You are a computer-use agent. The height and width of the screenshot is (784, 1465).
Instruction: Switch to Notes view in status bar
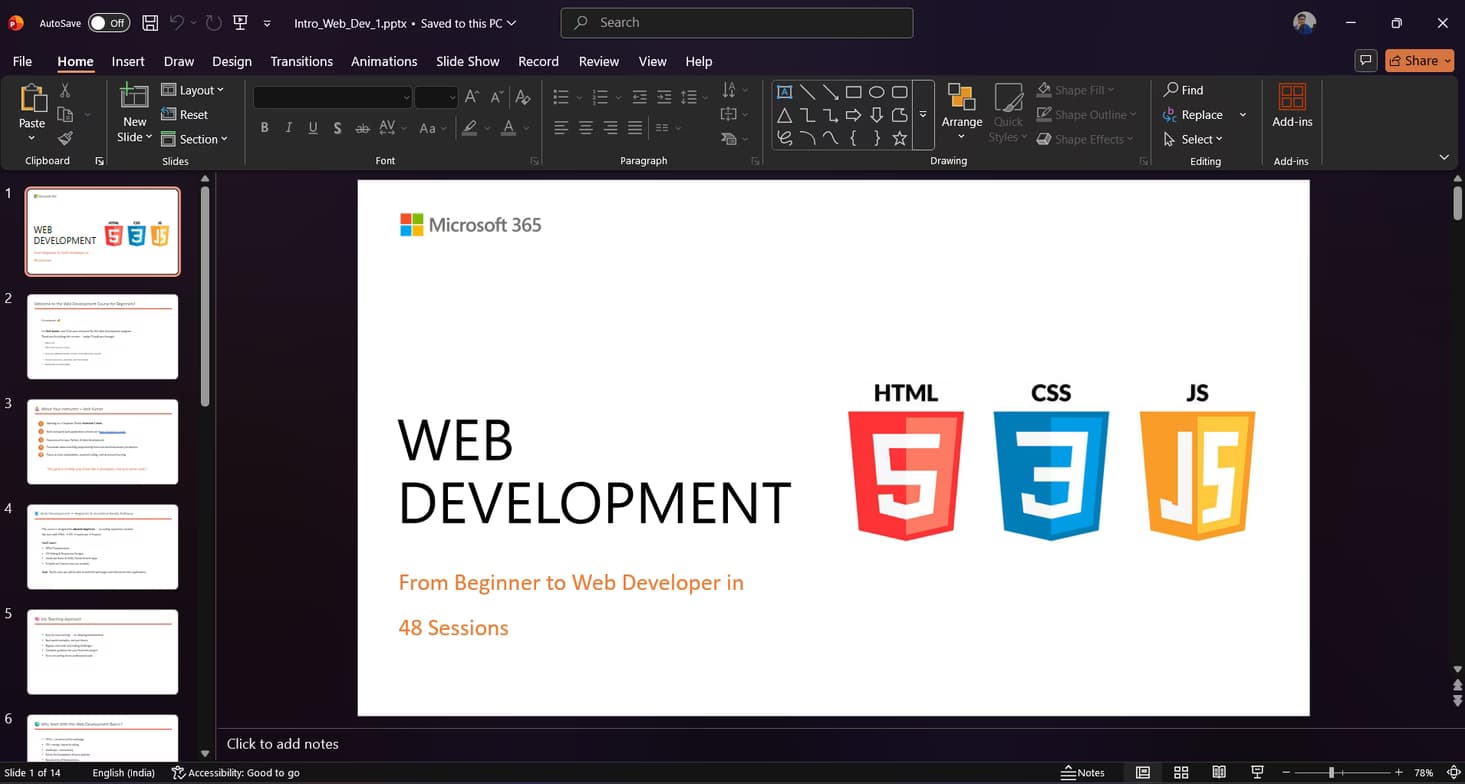coord(1083,772)
